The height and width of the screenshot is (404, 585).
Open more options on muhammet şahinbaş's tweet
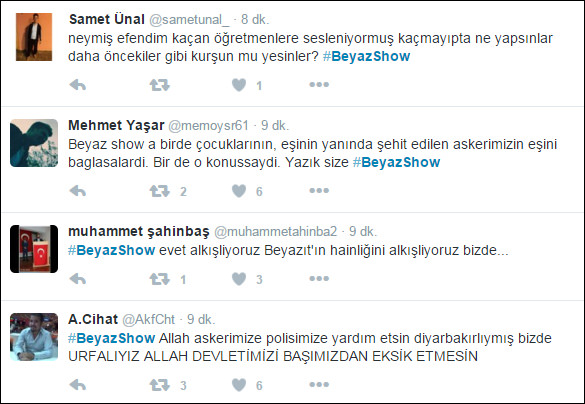pyautogui.click(x=319, y=278)
